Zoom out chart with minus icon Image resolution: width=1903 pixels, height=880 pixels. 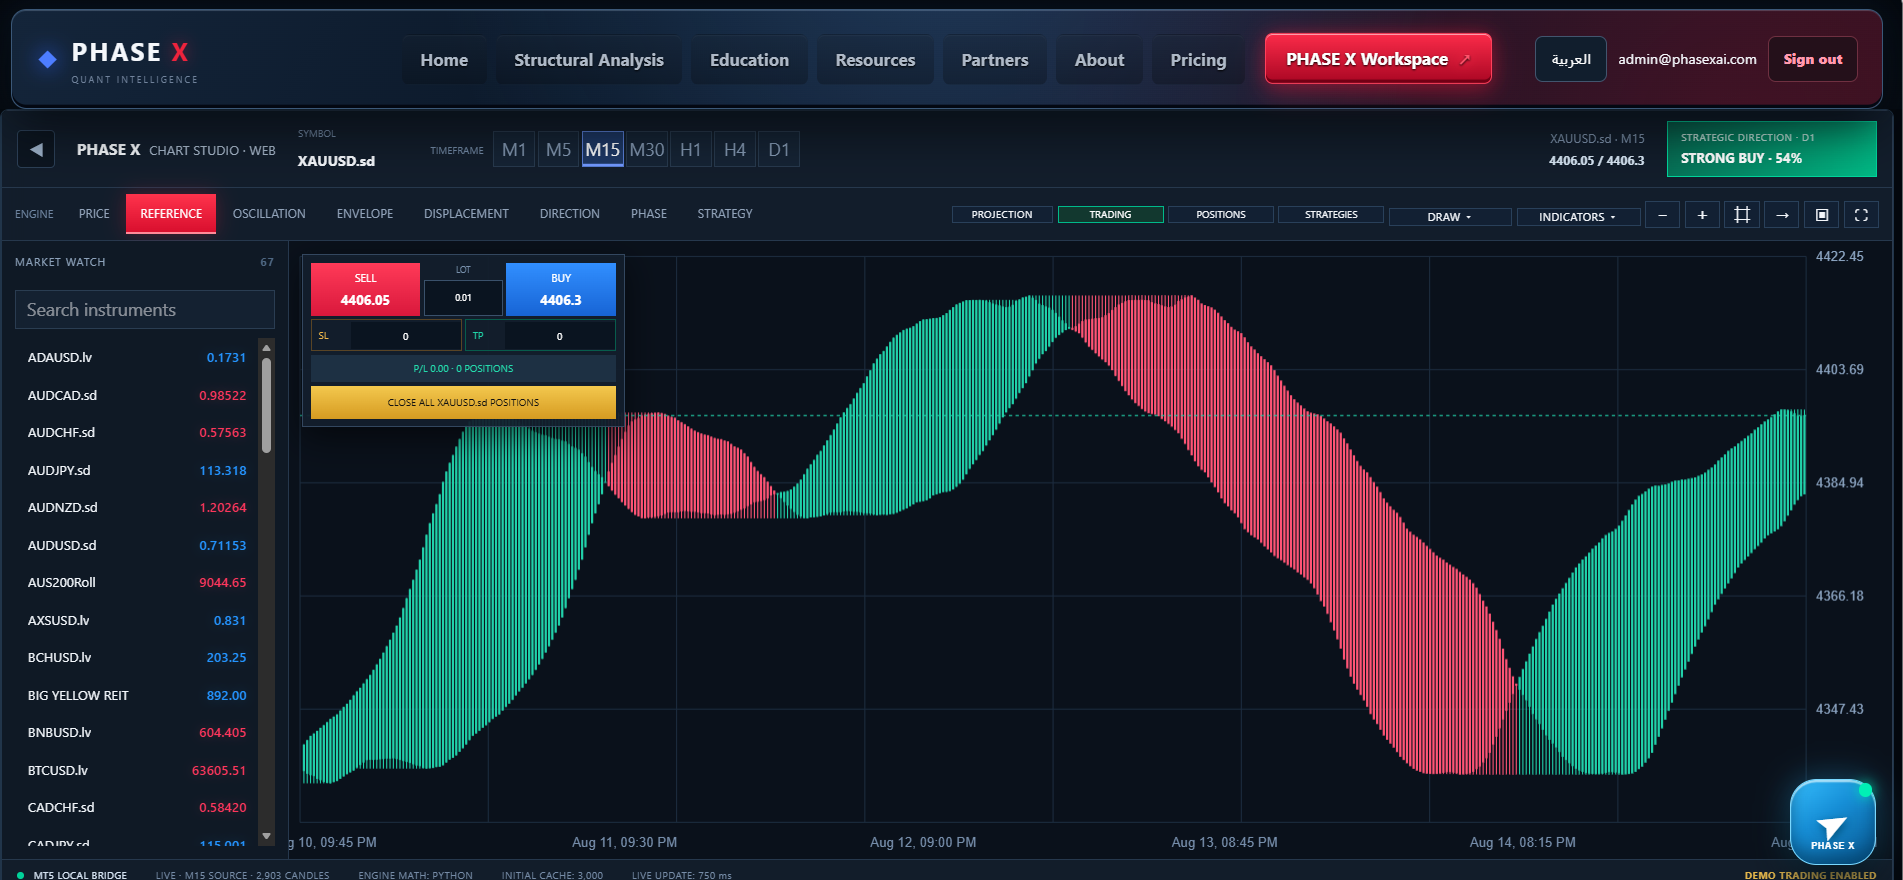1662,215
